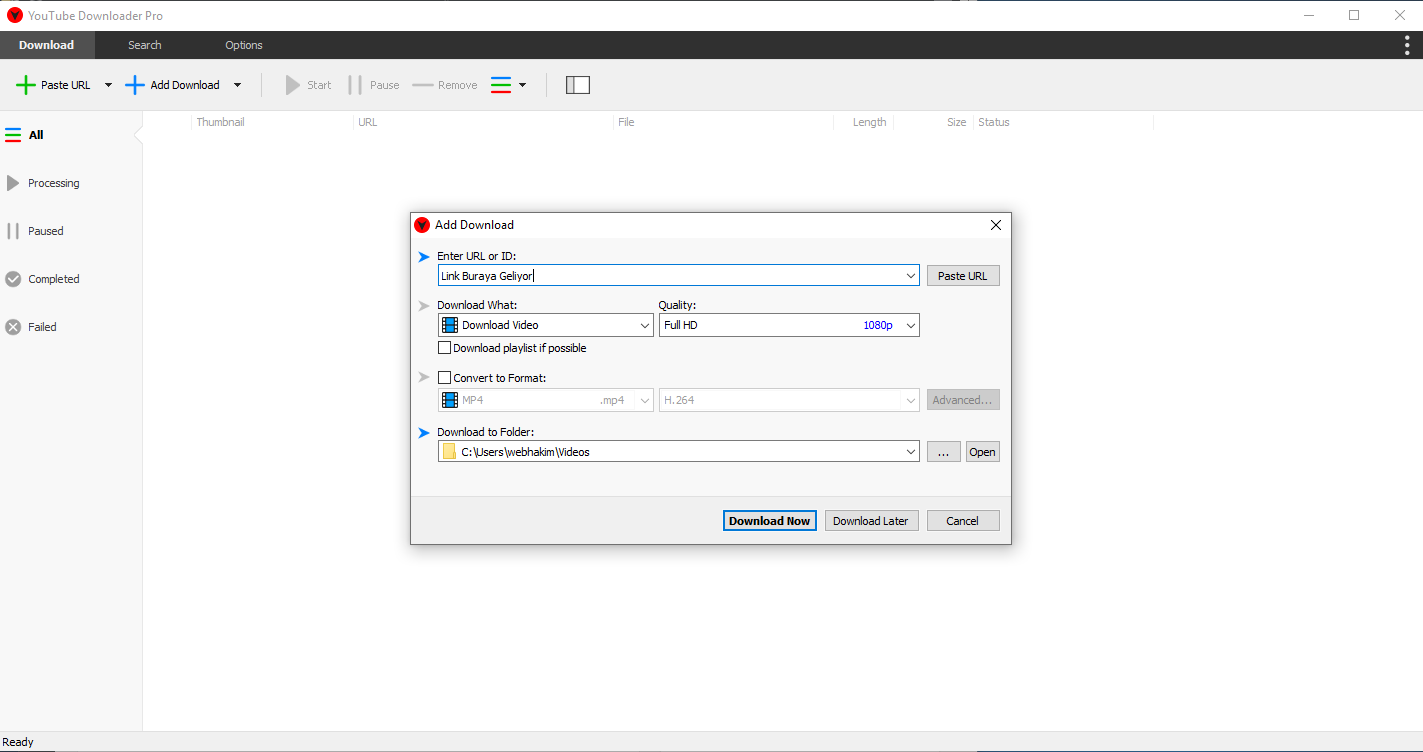Enable Download playlist if possible

click(x=445, y=348)
